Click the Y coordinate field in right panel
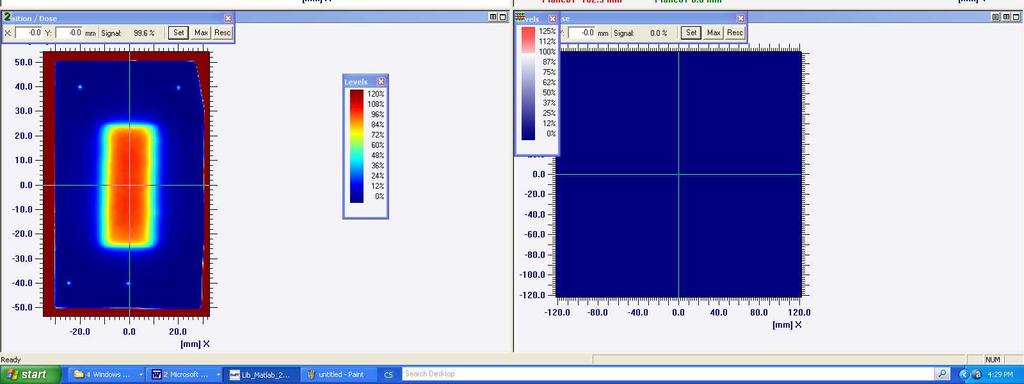 pyautogui.click(x=582, y=33)
